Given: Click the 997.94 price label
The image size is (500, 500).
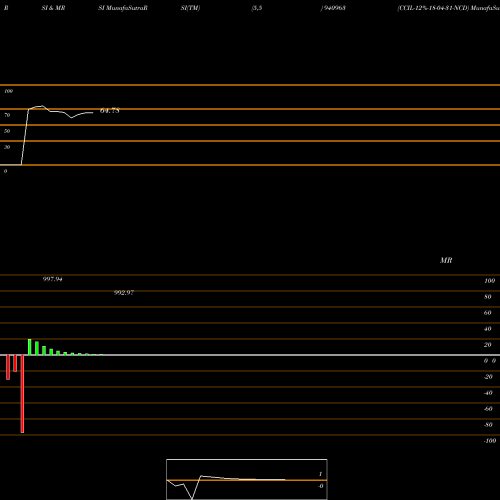Looking at the screenshot, I should (x=52, y=279).
